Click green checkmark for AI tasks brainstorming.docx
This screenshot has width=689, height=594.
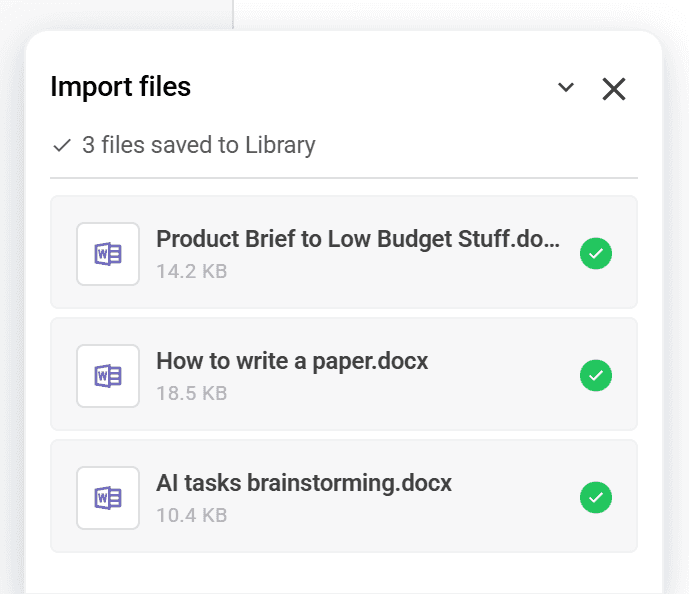596,498
